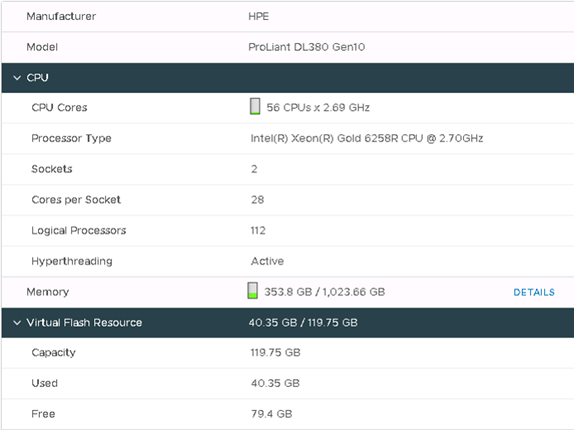
Task: Click the Logical Processors value 112
Action: (x=258, y=230)
